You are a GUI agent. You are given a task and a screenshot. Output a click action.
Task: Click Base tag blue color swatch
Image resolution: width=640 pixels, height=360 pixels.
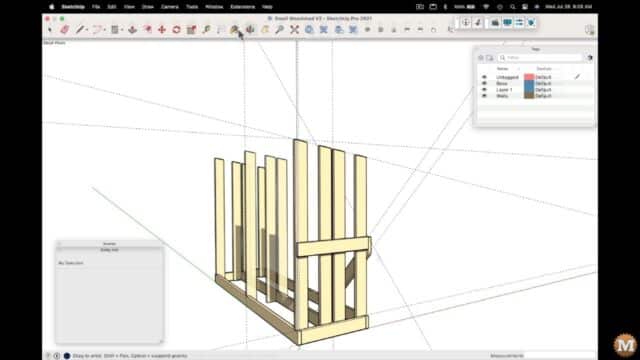(529, 83)
